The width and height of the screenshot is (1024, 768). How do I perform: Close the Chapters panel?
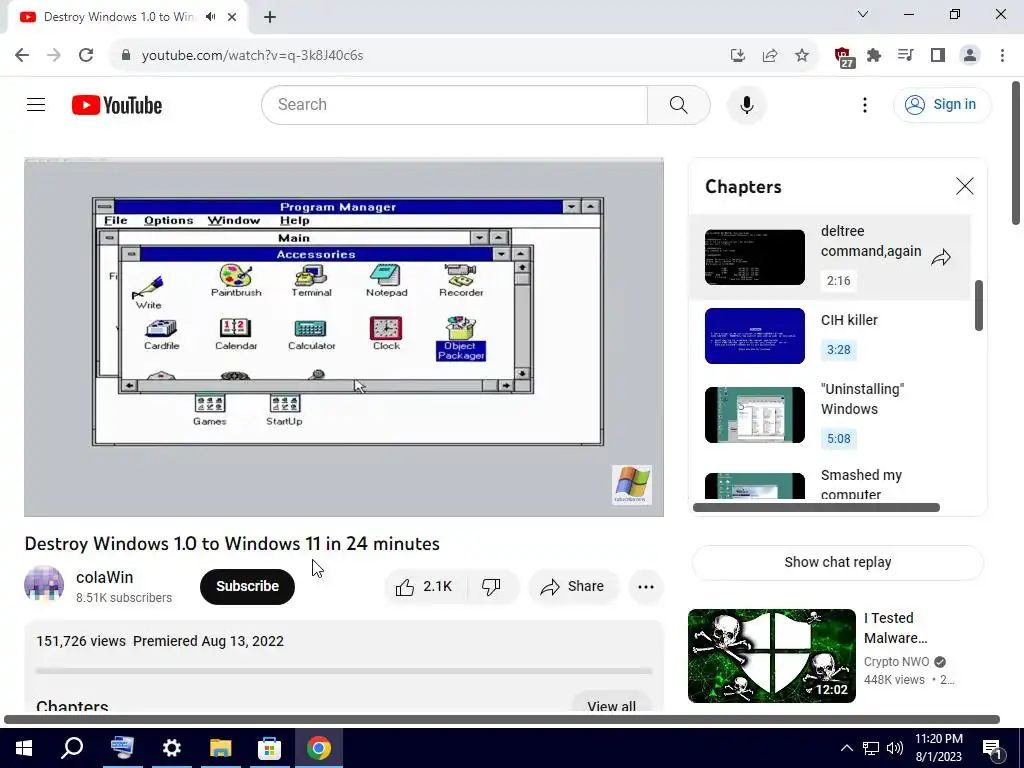[965, 186]
